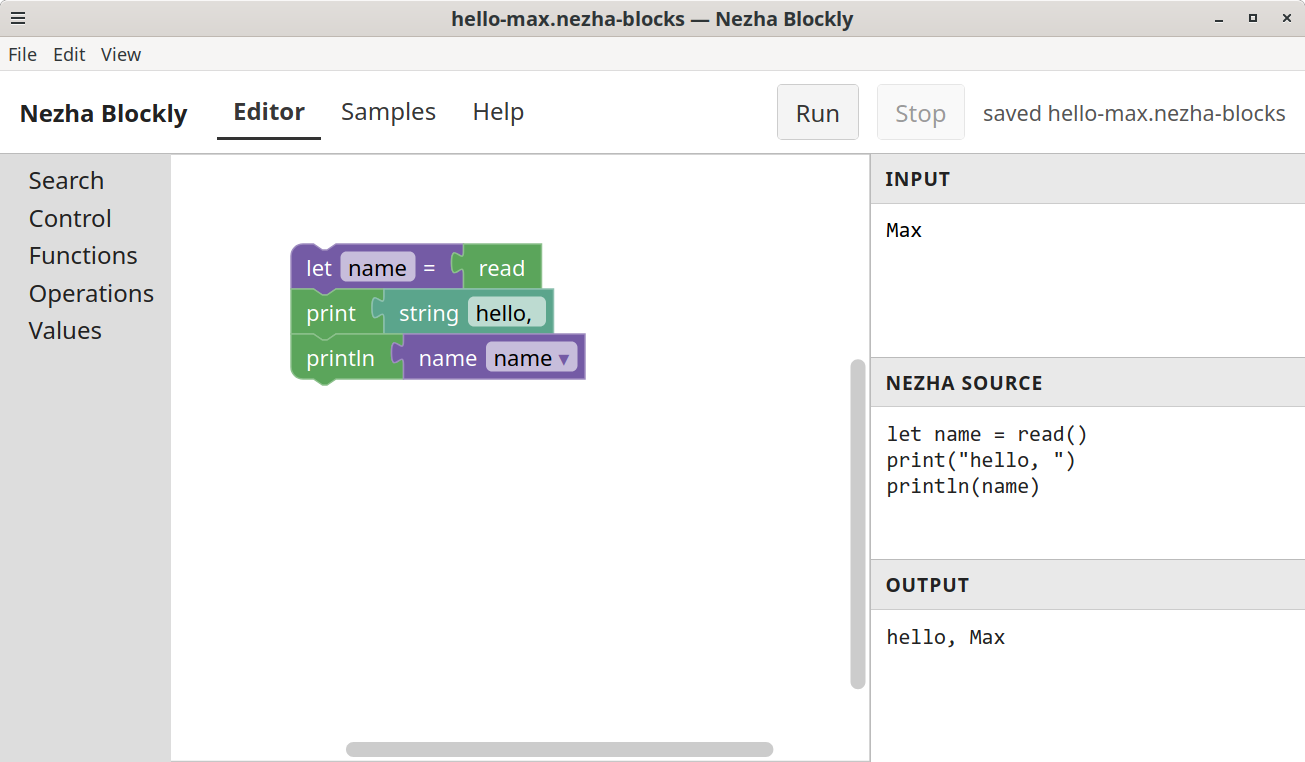1305x762 pixels.
Task: Expand the name variable dropdown in println block
Action: (532, 358)
